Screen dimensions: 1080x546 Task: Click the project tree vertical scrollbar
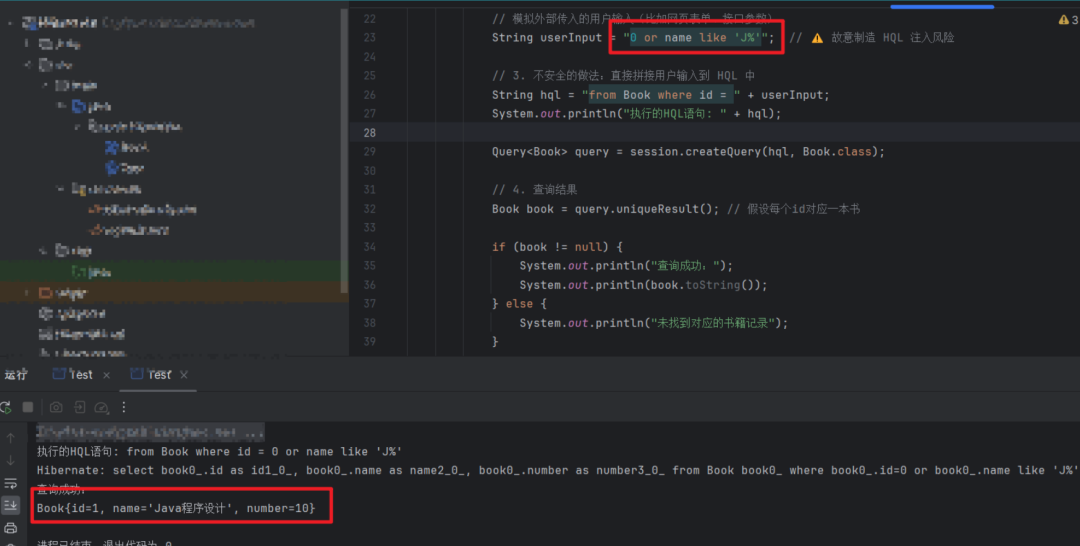[344, 151]
